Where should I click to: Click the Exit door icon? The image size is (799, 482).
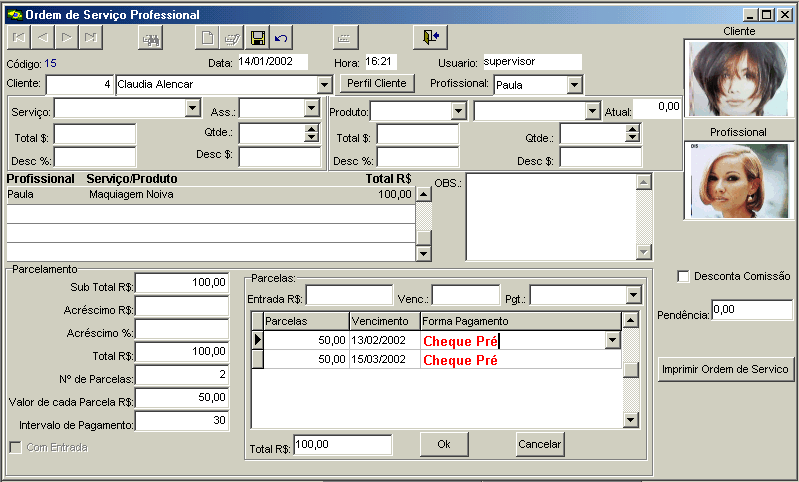pos(430,38)
